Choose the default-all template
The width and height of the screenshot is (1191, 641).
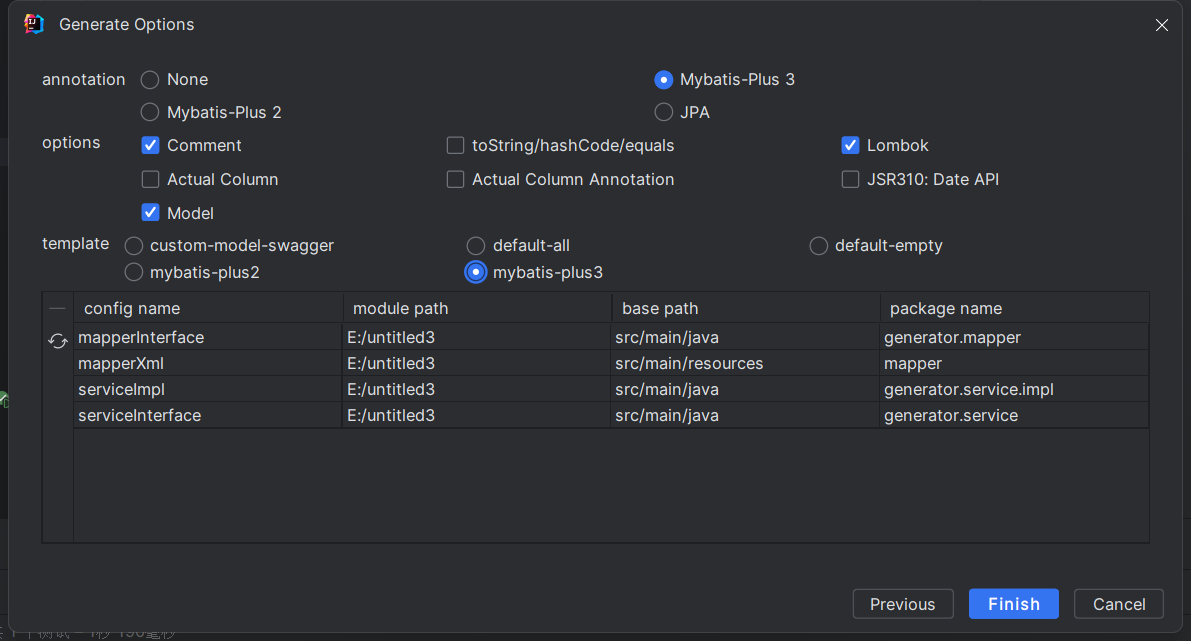coord(475,246)
